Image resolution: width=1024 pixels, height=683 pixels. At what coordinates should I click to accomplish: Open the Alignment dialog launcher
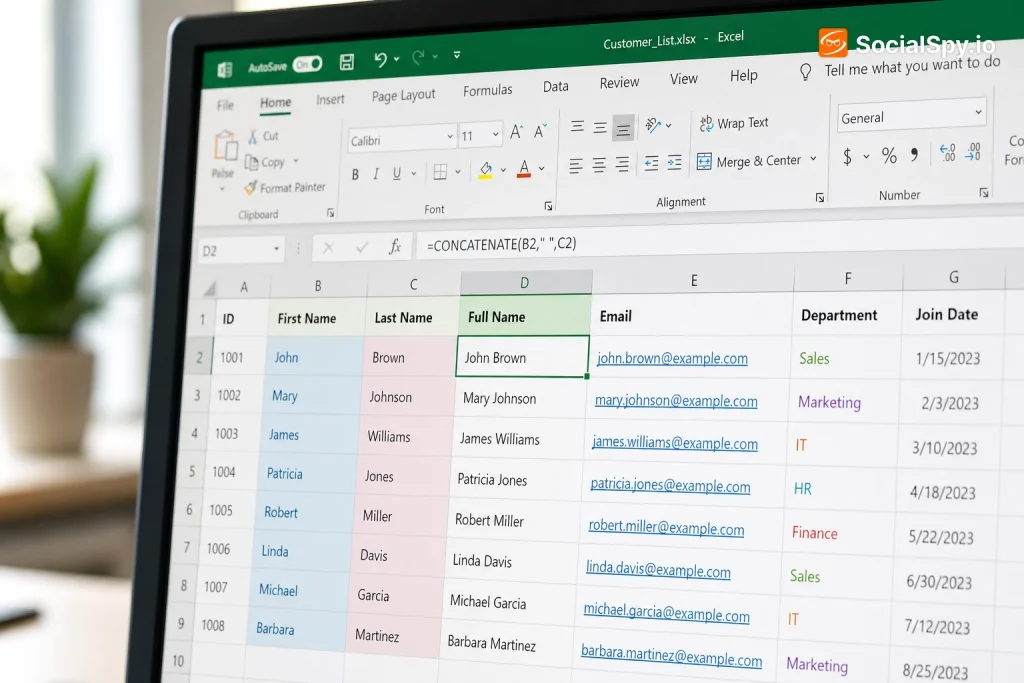point(820,198)
